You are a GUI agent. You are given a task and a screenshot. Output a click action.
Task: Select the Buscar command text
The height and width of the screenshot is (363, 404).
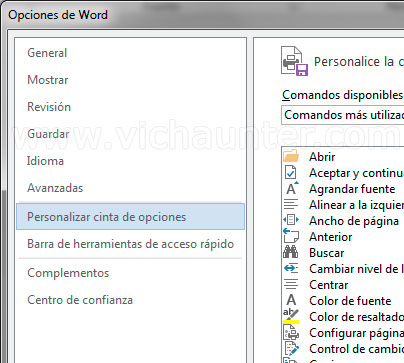coord(327,253)
